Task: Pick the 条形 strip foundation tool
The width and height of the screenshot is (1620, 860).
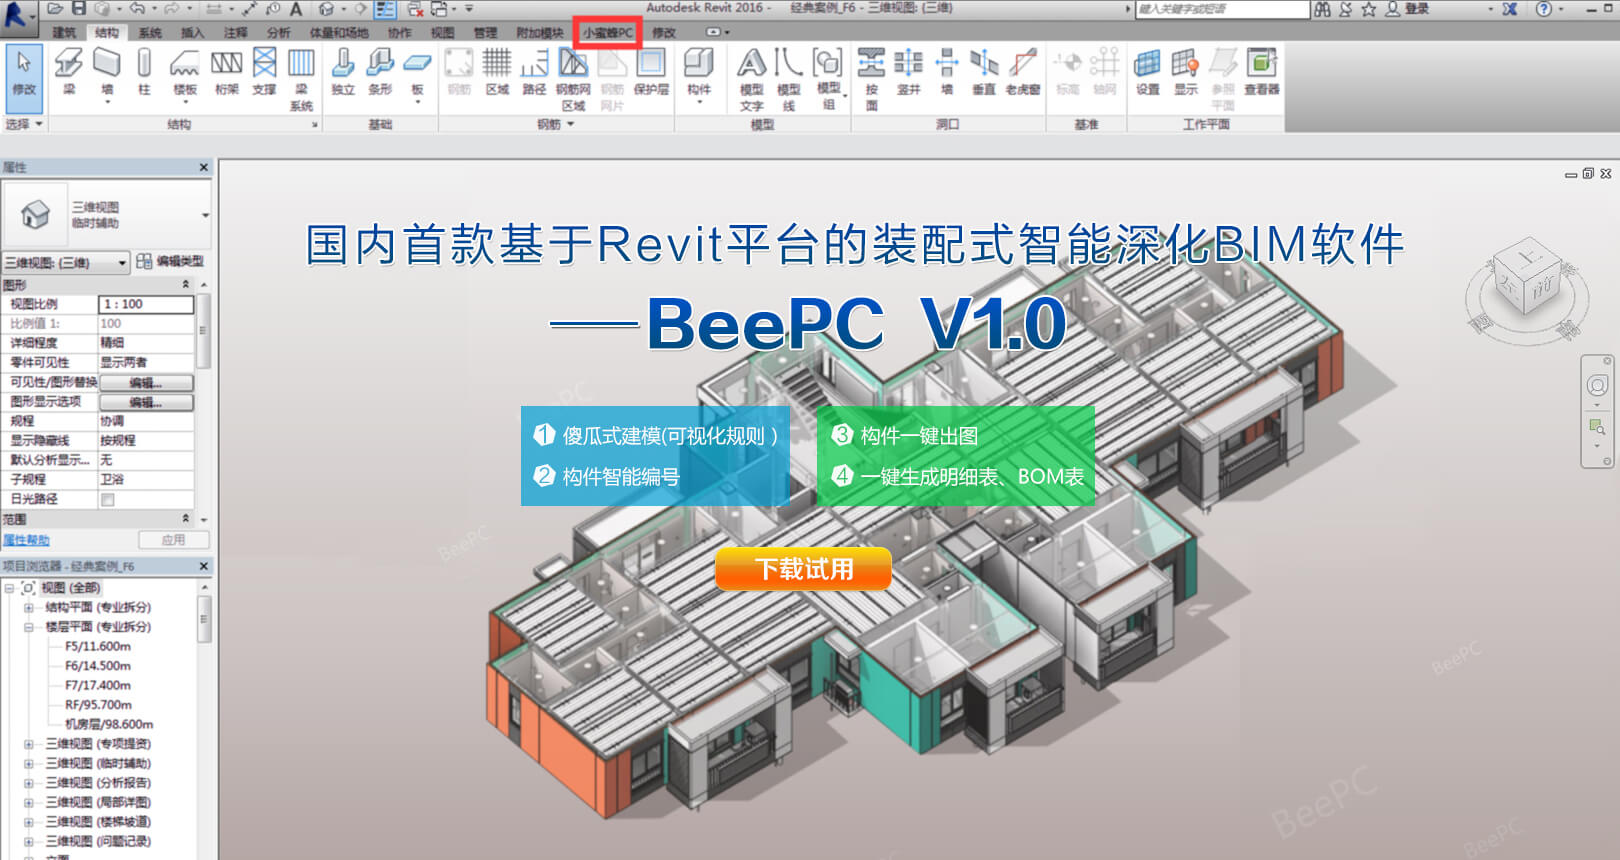Action: point(380,72)
